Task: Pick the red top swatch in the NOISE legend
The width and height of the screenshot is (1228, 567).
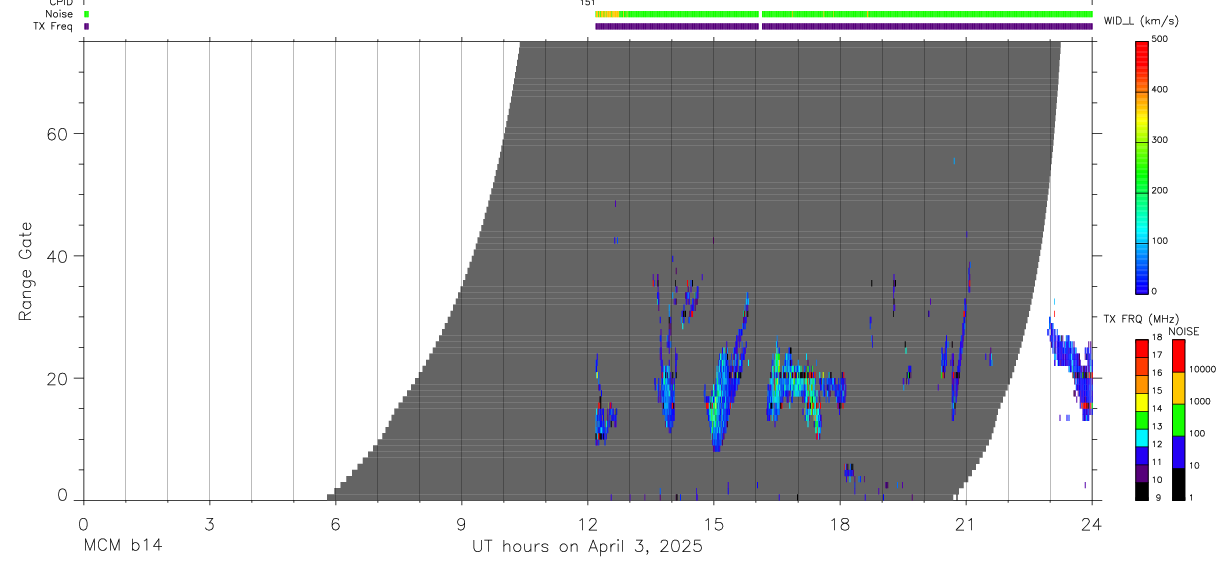Action: tap(1178, 355)
